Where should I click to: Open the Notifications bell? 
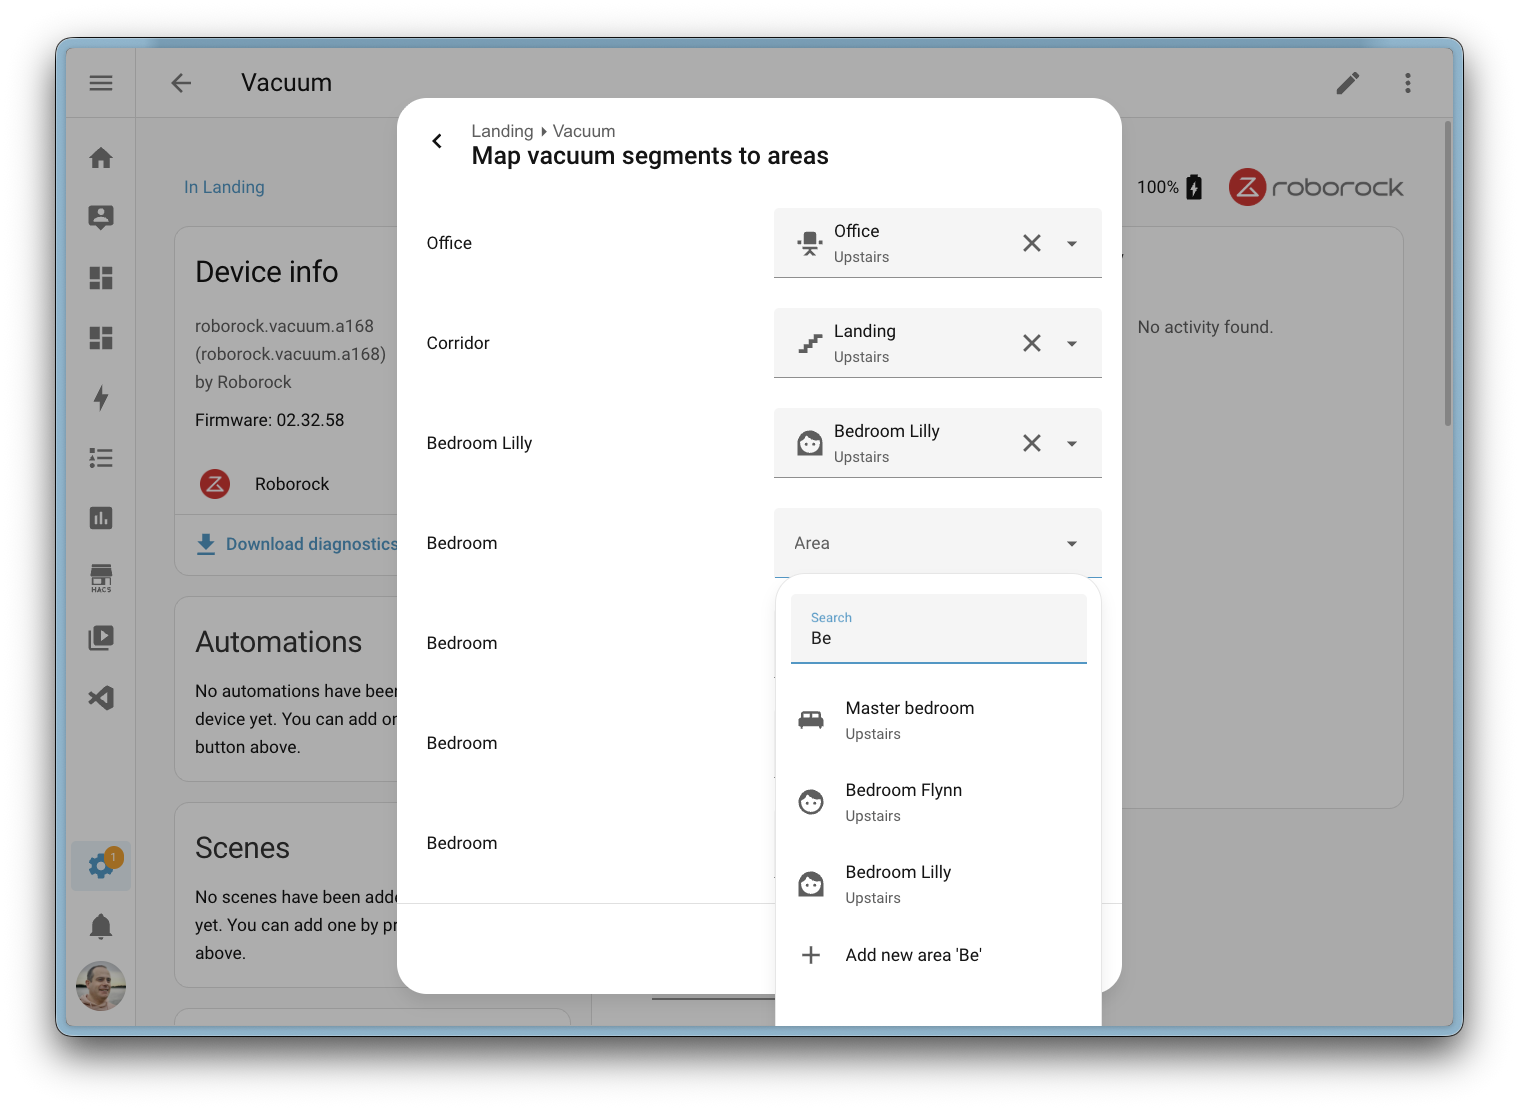[x=100, y=926]
